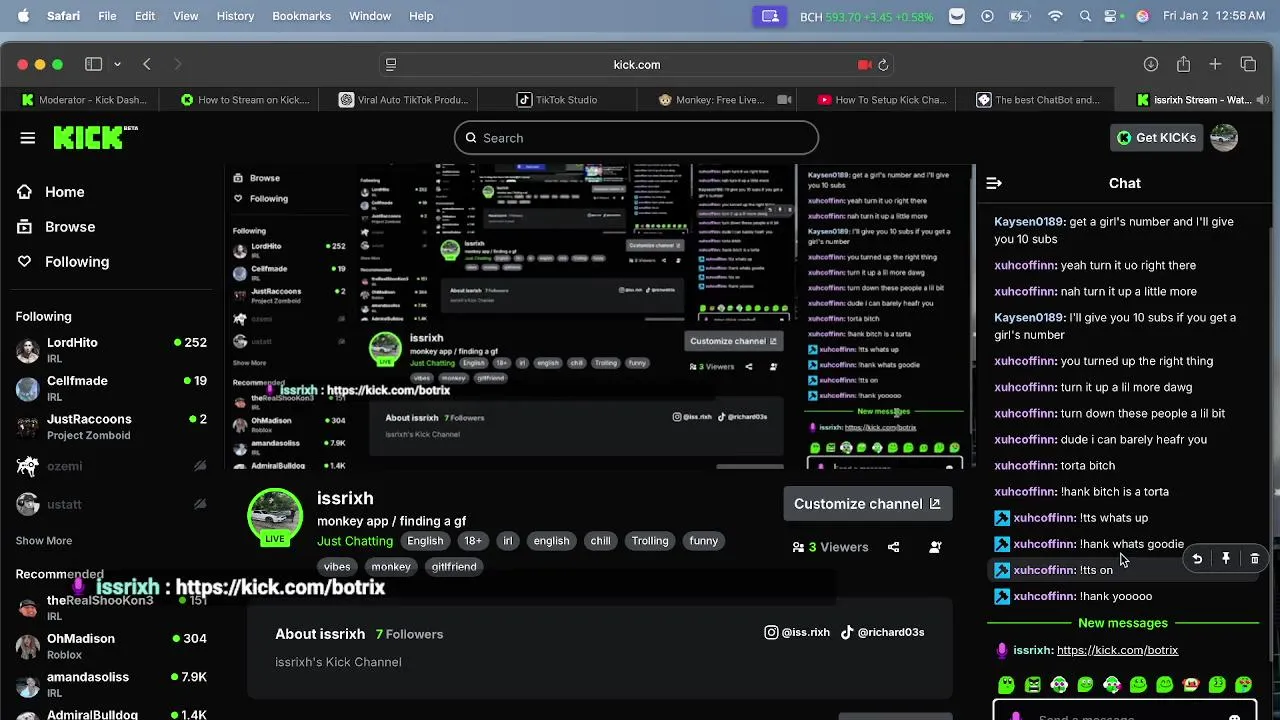1280x720 pixels.
Task: Click the issrixh channel avatar with LIVE badge
Action: coord(275,517)
